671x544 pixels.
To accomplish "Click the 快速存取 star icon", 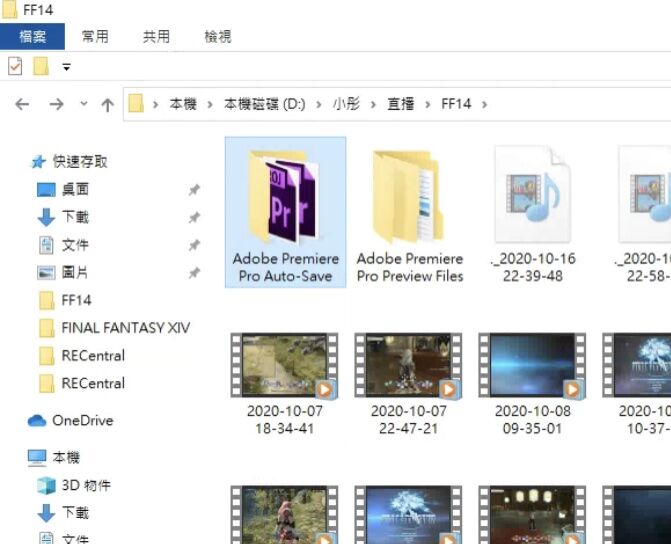I will pyautogui.click(x=39, y=162).
